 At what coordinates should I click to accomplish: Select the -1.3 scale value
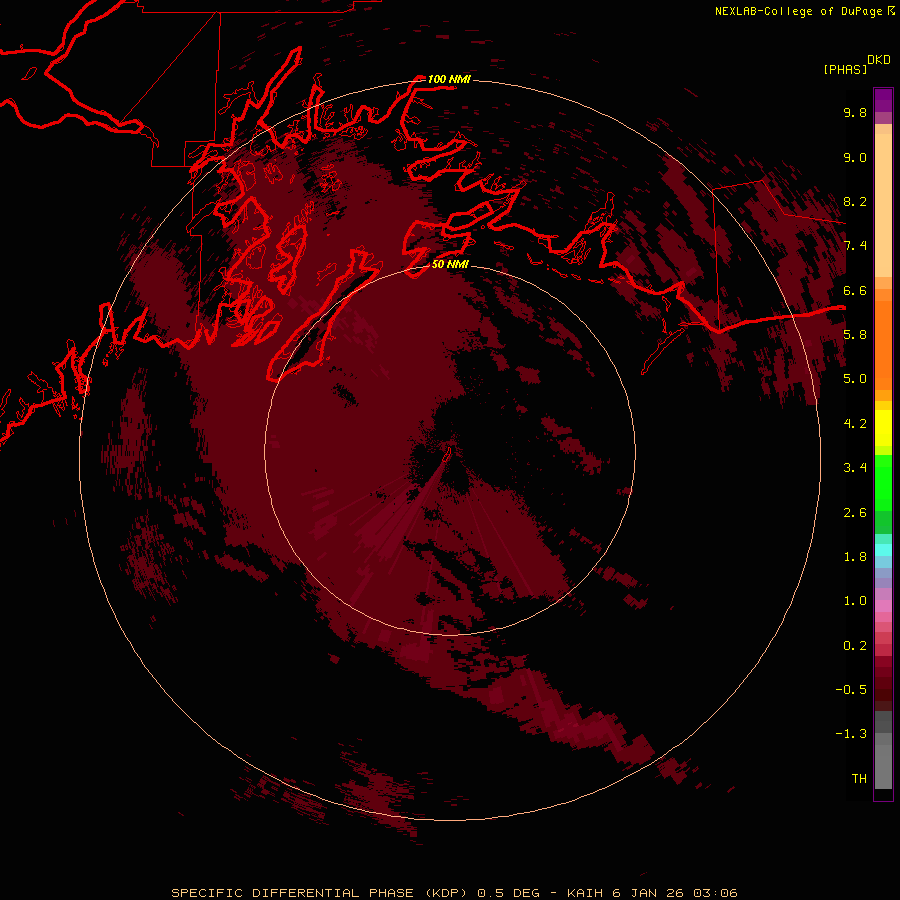851,734
